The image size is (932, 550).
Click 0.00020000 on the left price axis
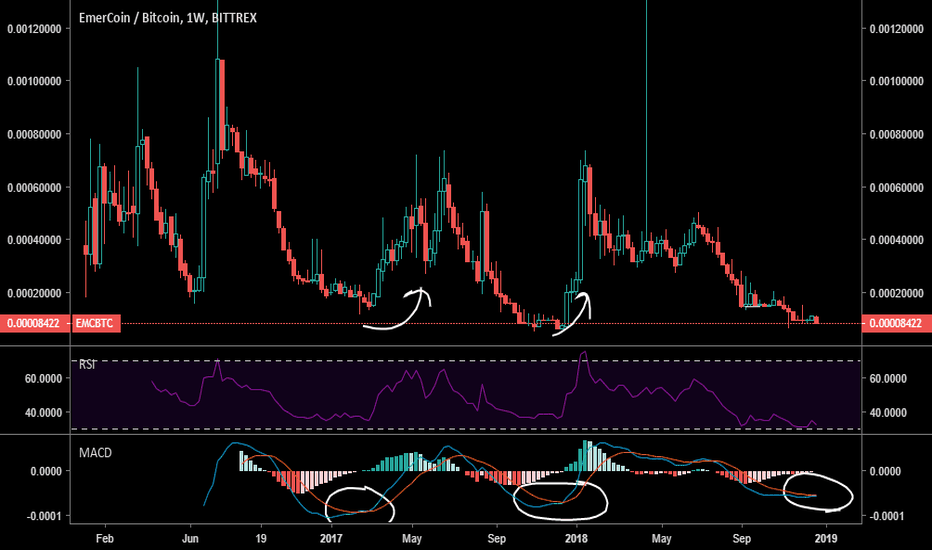tap(34, 293)
